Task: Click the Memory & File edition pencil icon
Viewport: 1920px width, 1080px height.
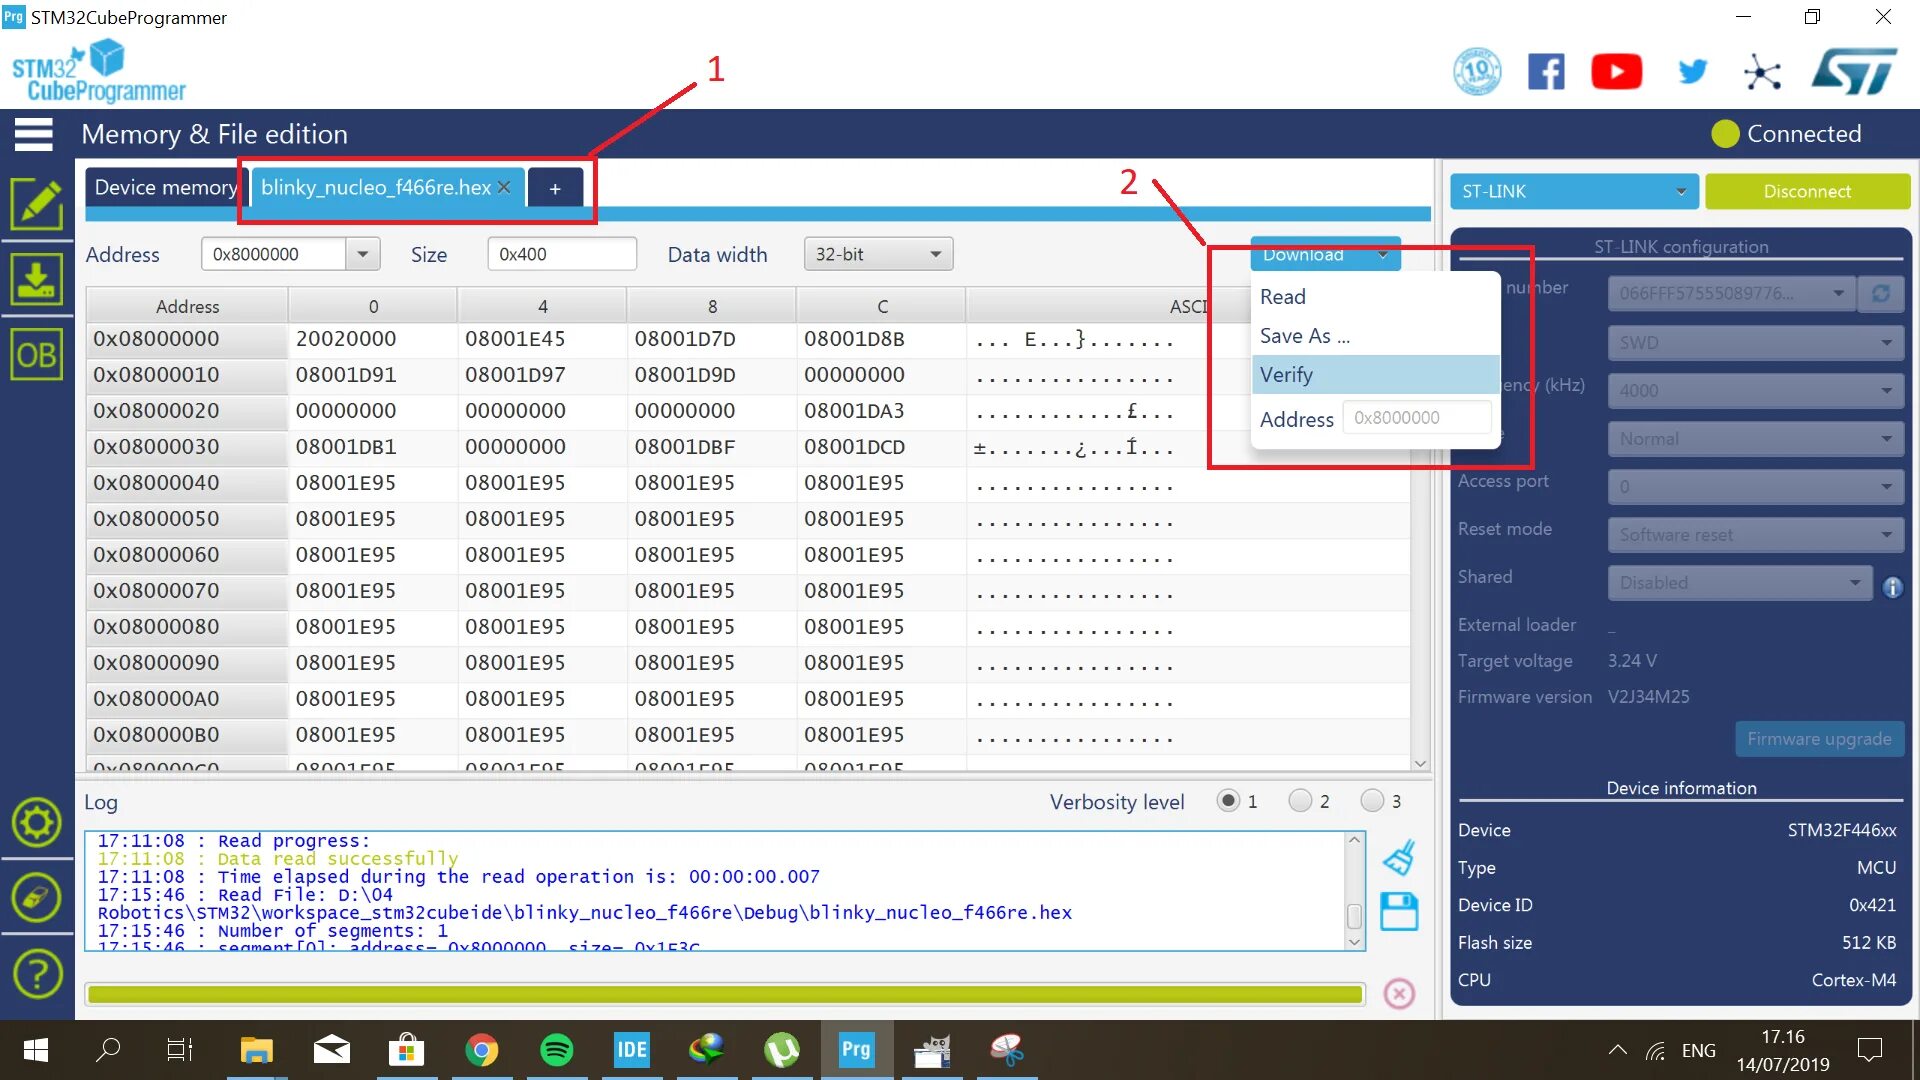Action: coord(37,204)
